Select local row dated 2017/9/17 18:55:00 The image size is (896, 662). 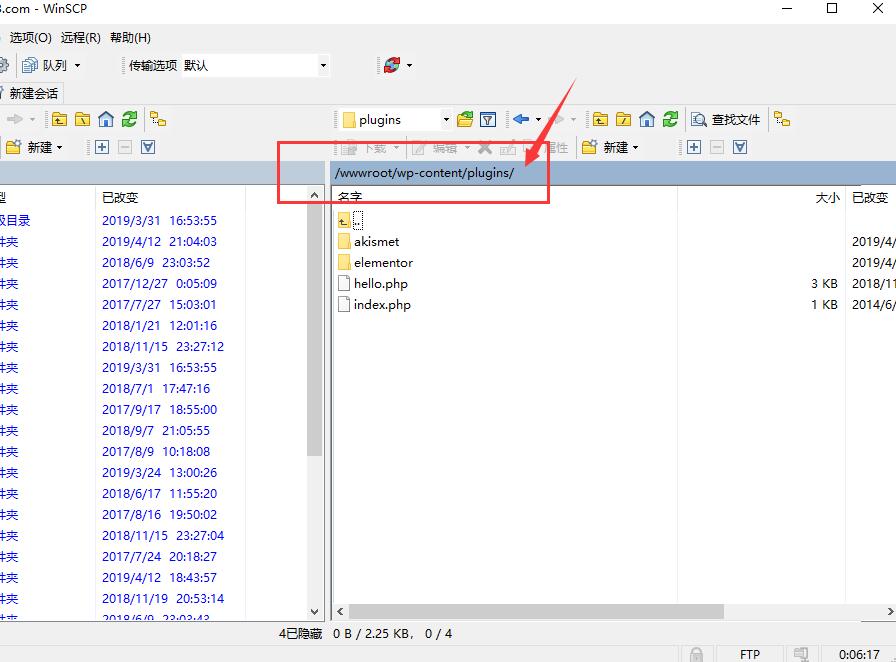(159, 410)
